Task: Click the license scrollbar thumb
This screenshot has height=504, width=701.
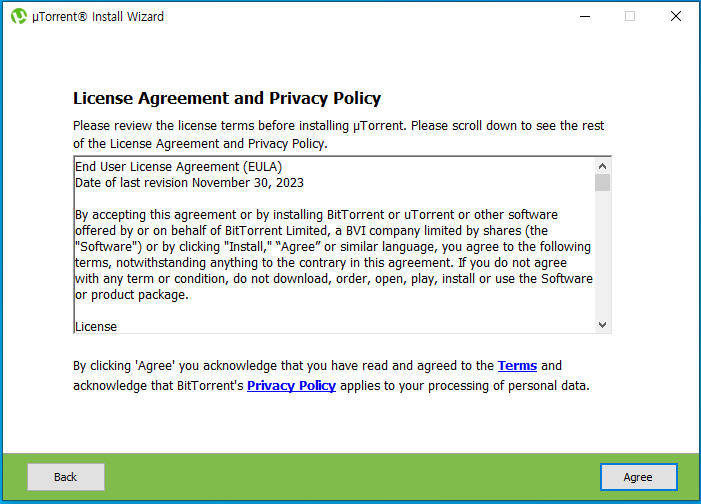Action: tap(602, 182)
